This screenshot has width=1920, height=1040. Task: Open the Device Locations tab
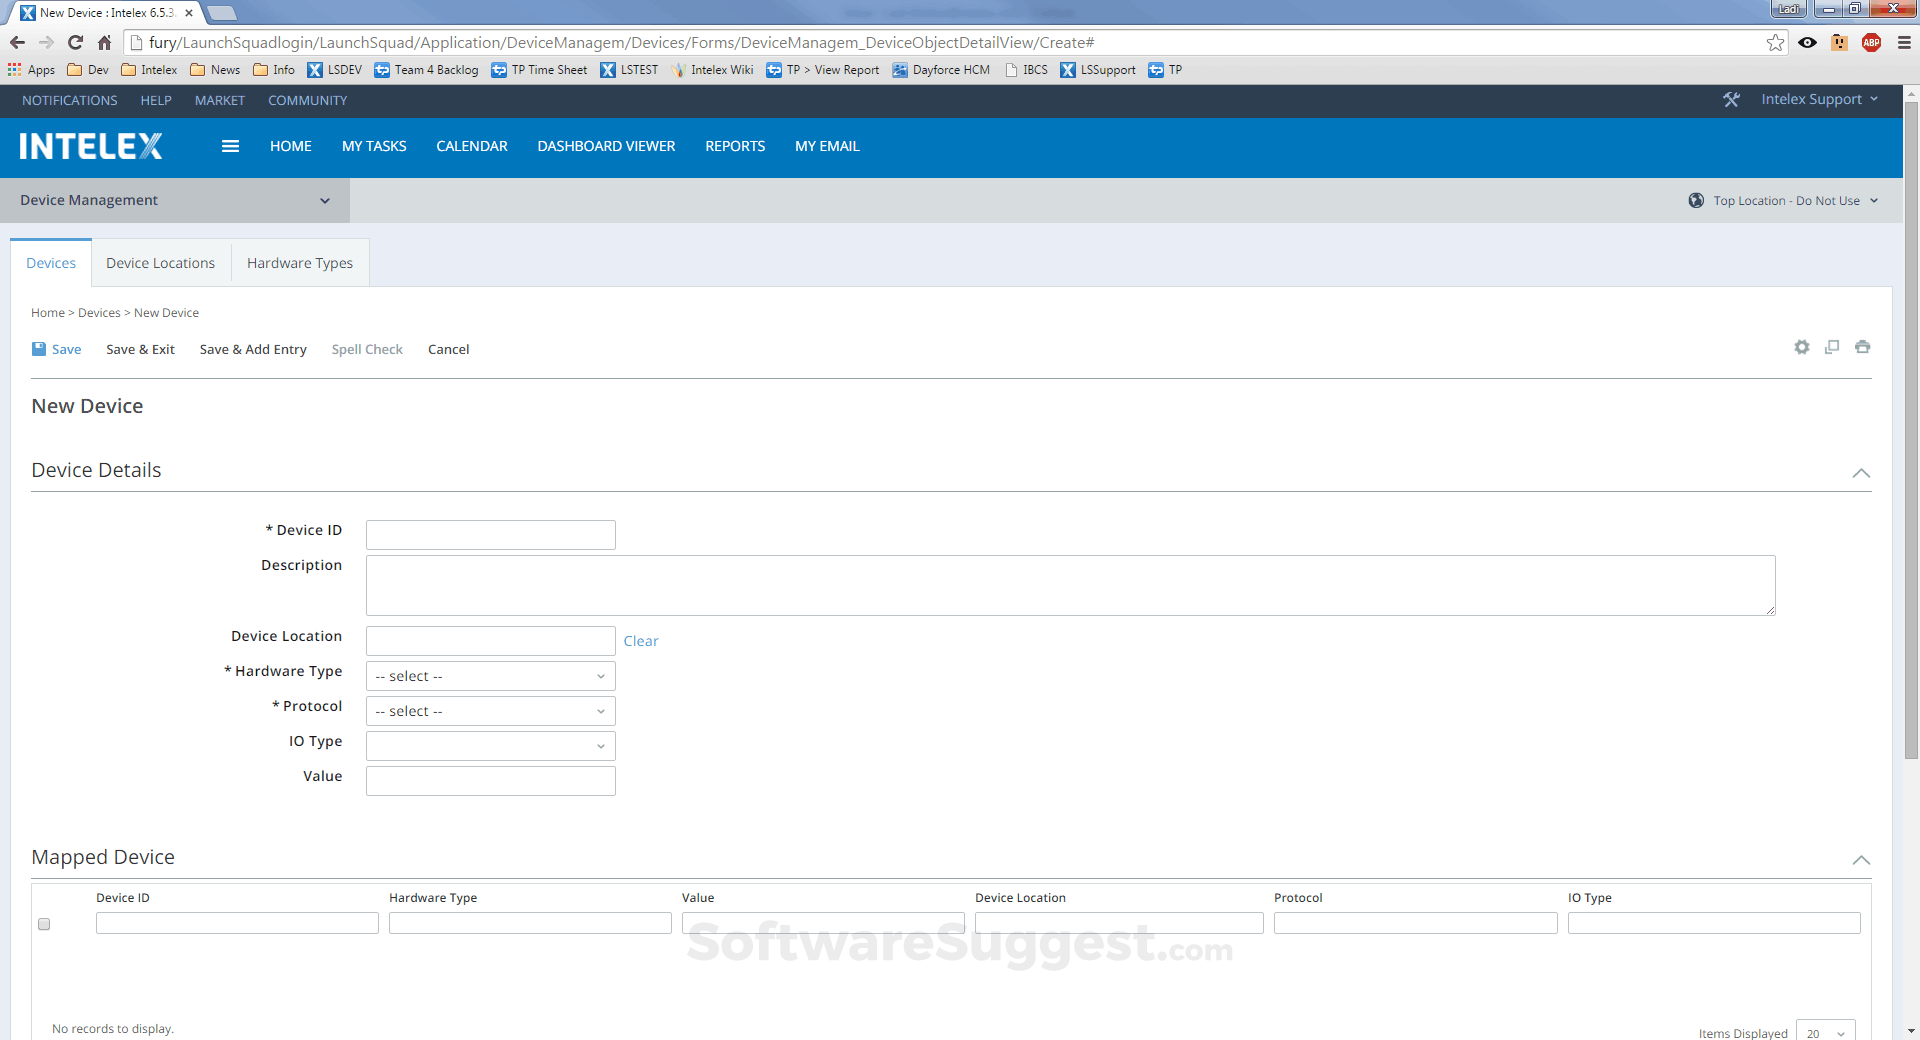pos(160,262)
